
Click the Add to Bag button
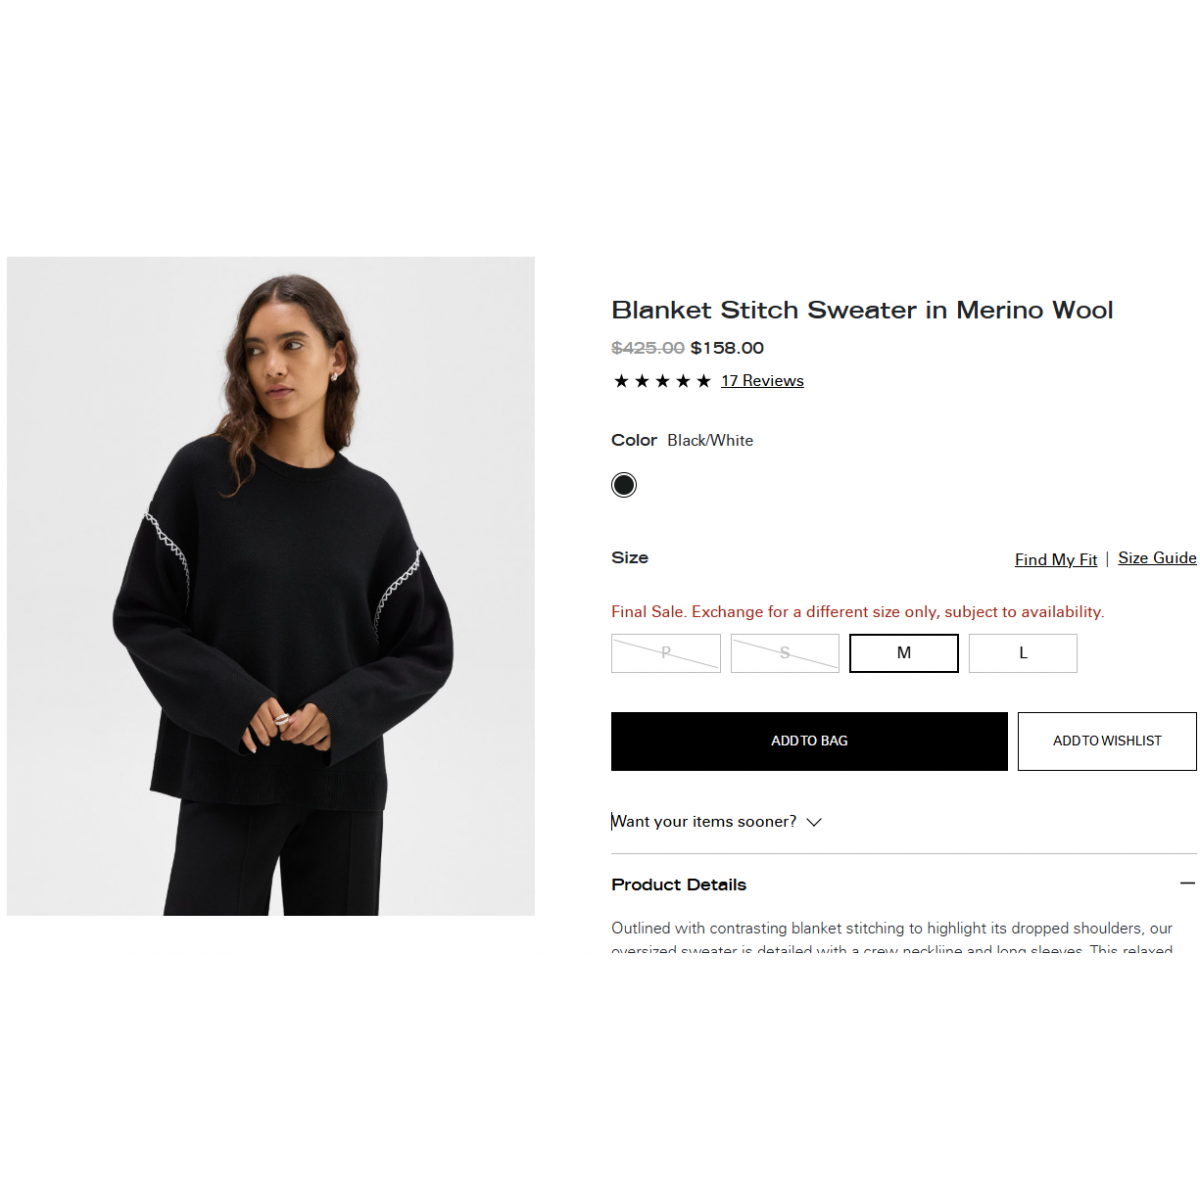tap(809, 741)
